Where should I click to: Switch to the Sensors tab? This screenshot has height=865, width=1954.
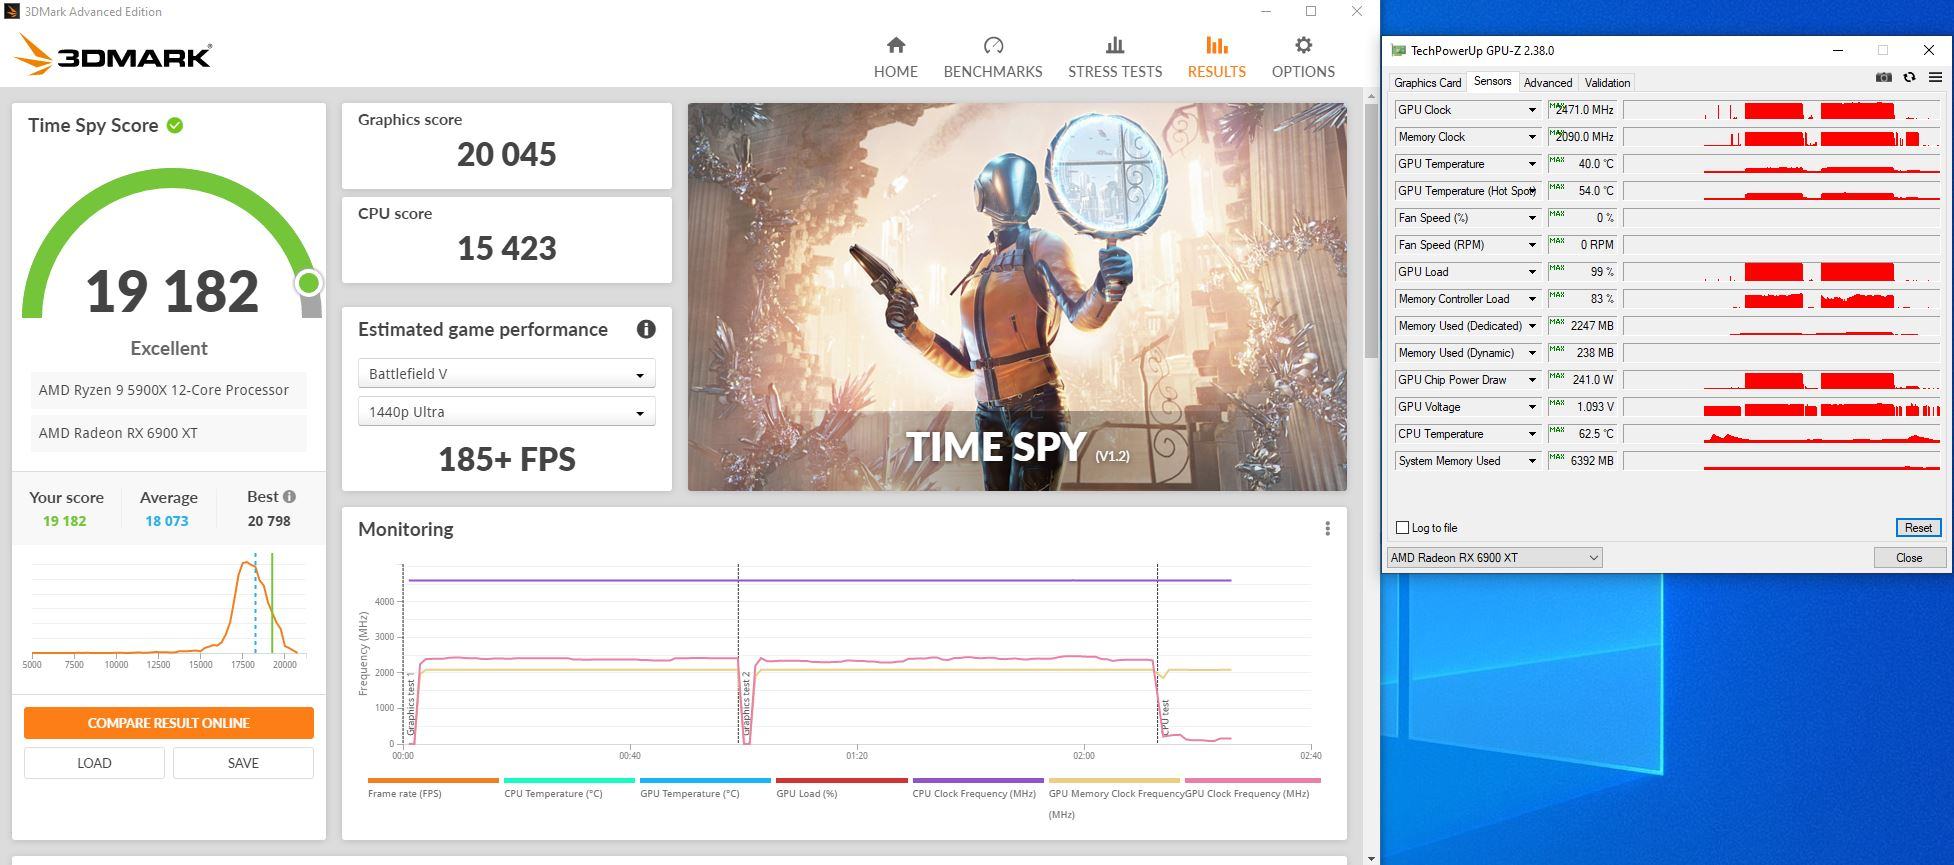(x=1492, y=82)
